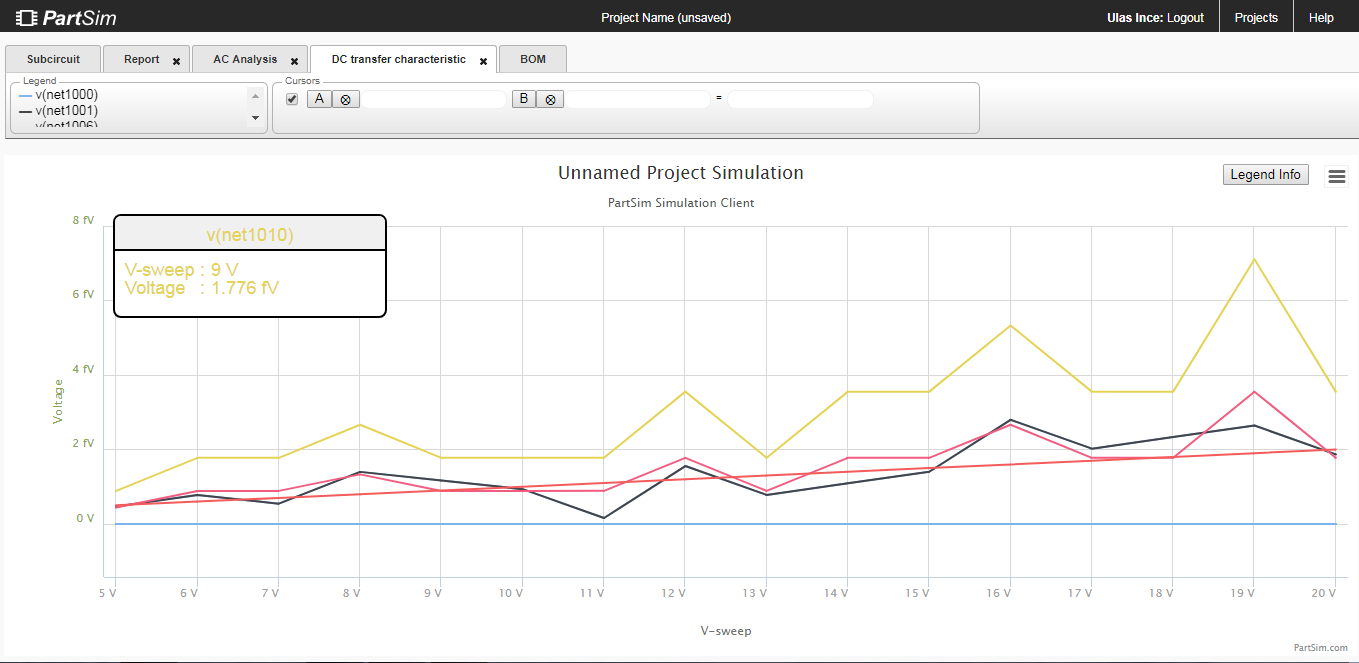Viewport: 1359px width, 663px height.
Task: Switch to the Subcircuit tab
Action: click(x=53, y=59)
